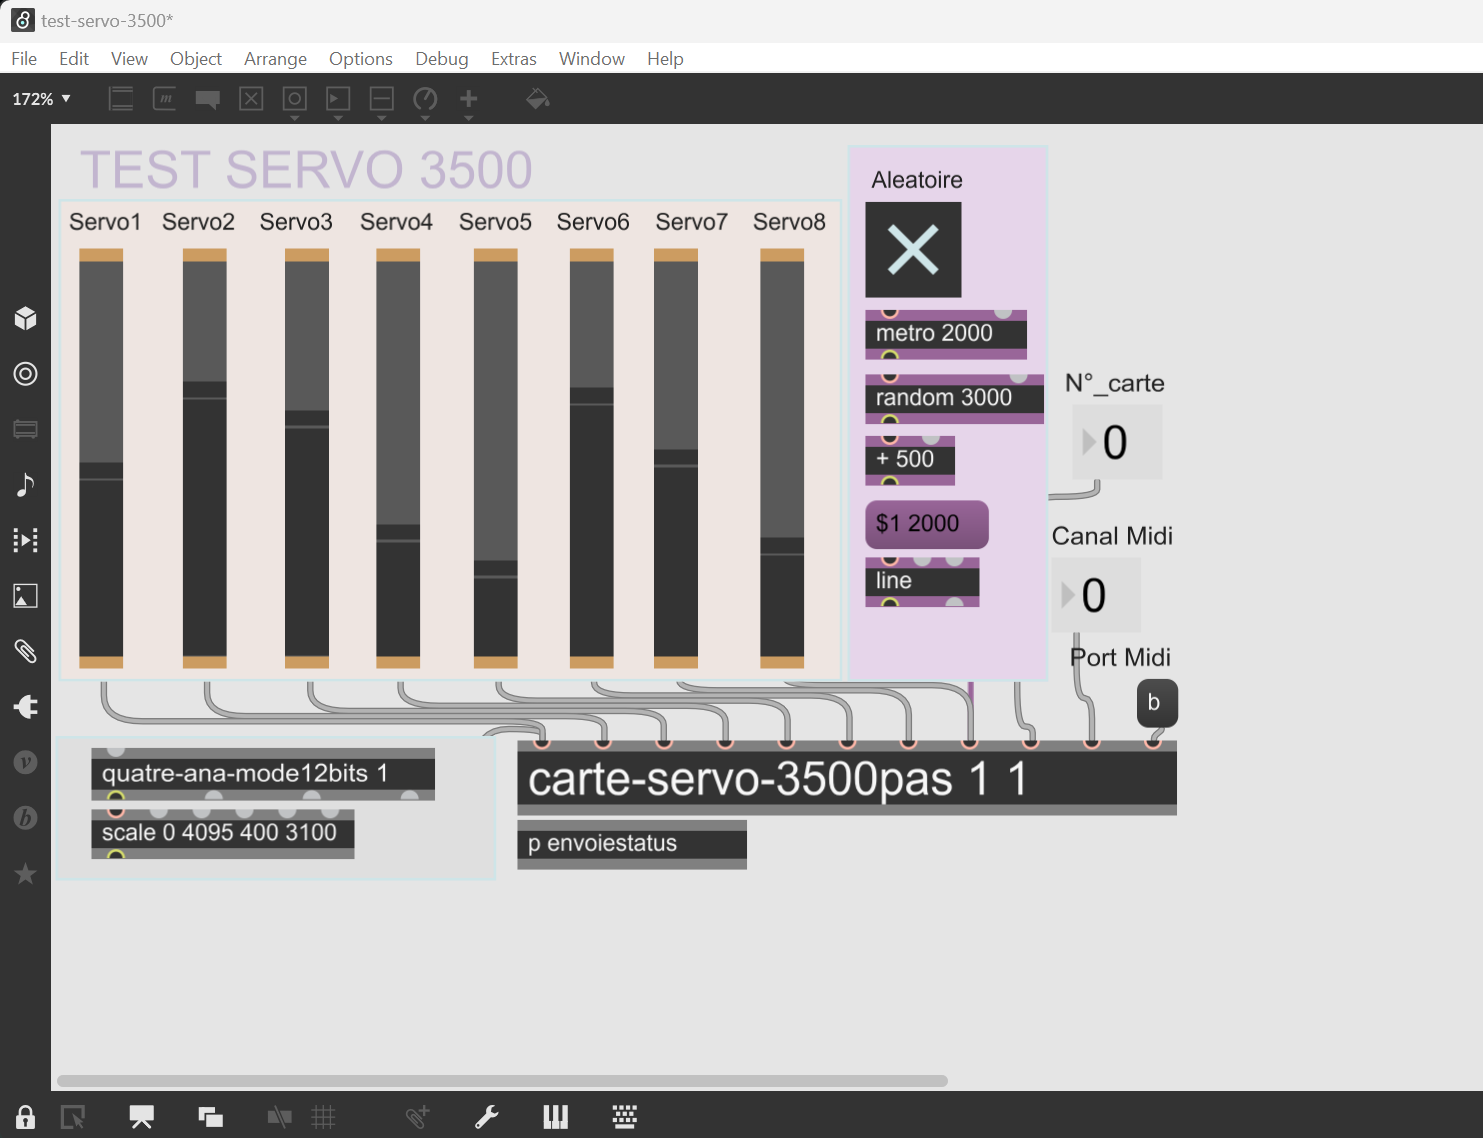Toggle presentation mode icon
Viewport: 1483px width, 1138px height.
(x=142, y=1117)
